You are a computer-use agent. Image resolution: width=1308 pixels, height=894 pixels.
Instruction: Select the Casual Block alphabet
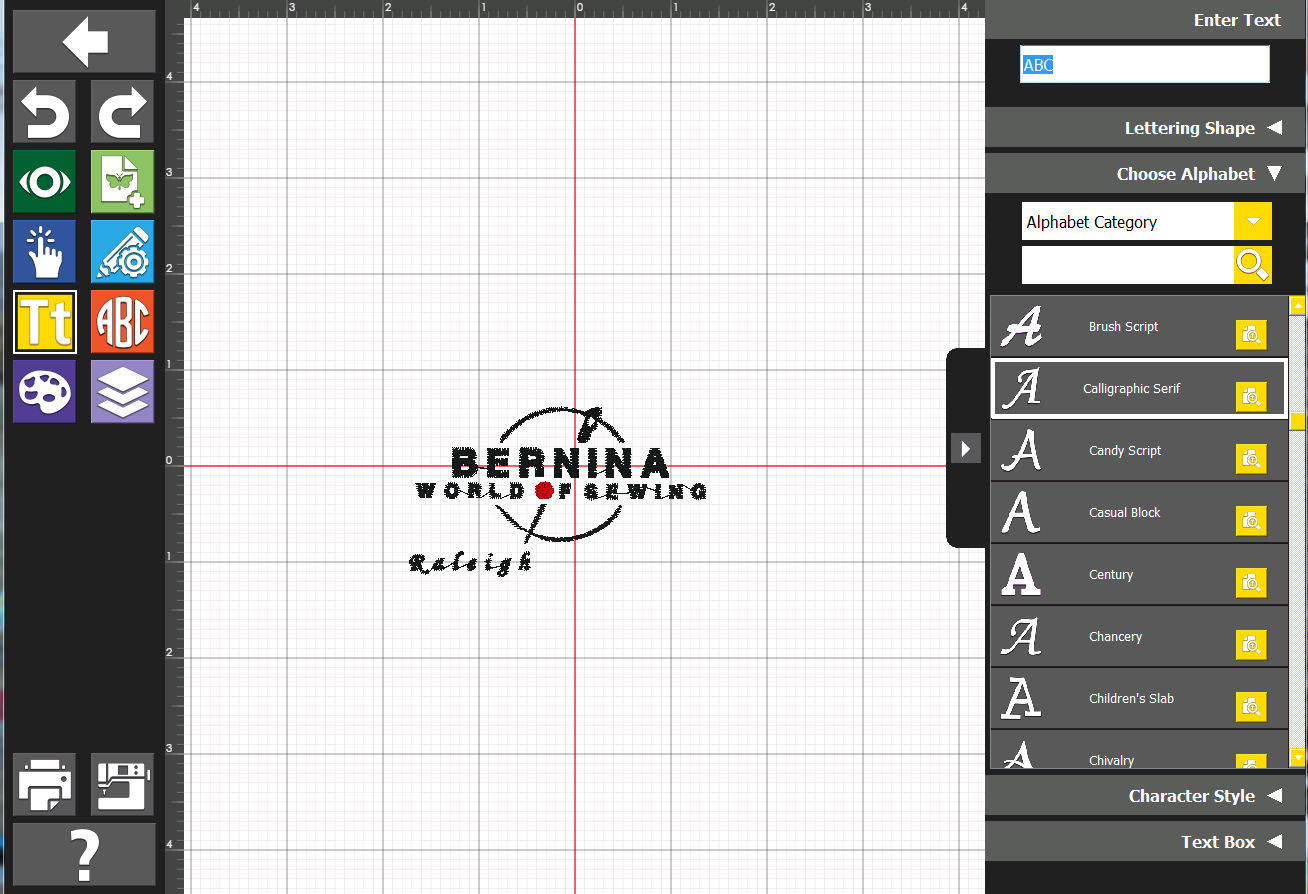click(x=1139, y=513)
